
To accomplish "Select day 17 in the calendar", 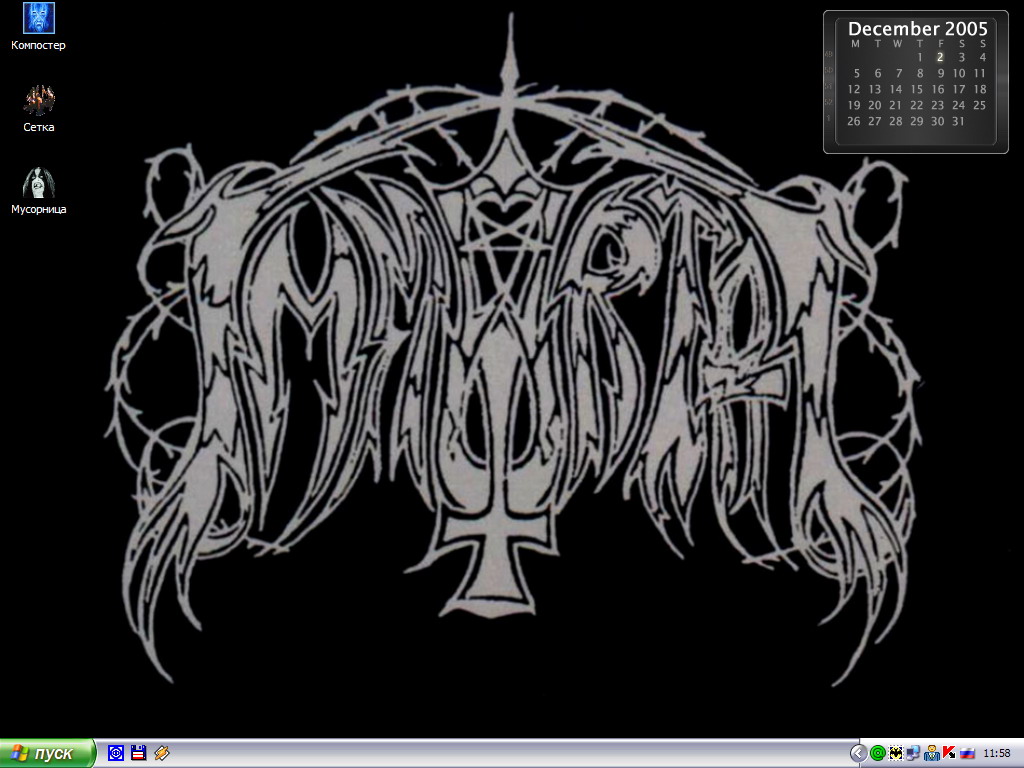I will point(959,89).
